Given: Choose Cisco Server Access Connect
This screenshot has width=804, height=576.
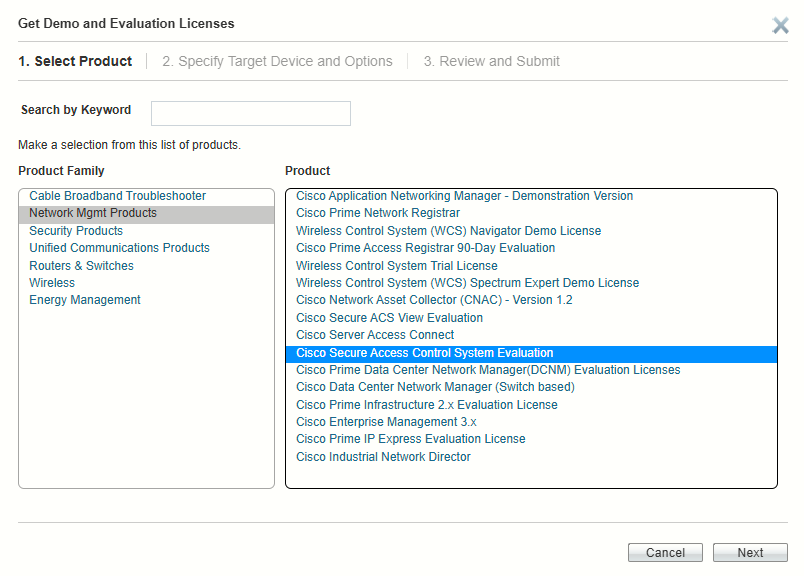Looking at the screenshot, I should click(531, 335).
